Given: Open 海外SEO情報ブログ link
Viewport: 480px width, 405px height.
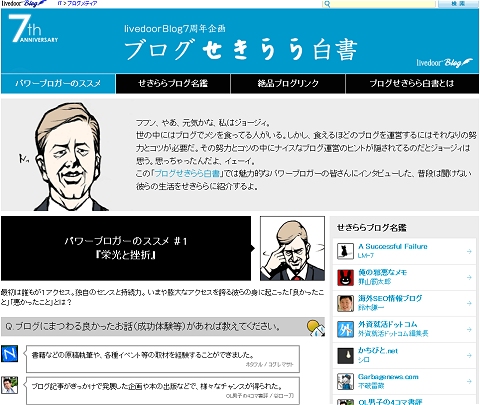Looking at the screenshot, I should (390, 298).
